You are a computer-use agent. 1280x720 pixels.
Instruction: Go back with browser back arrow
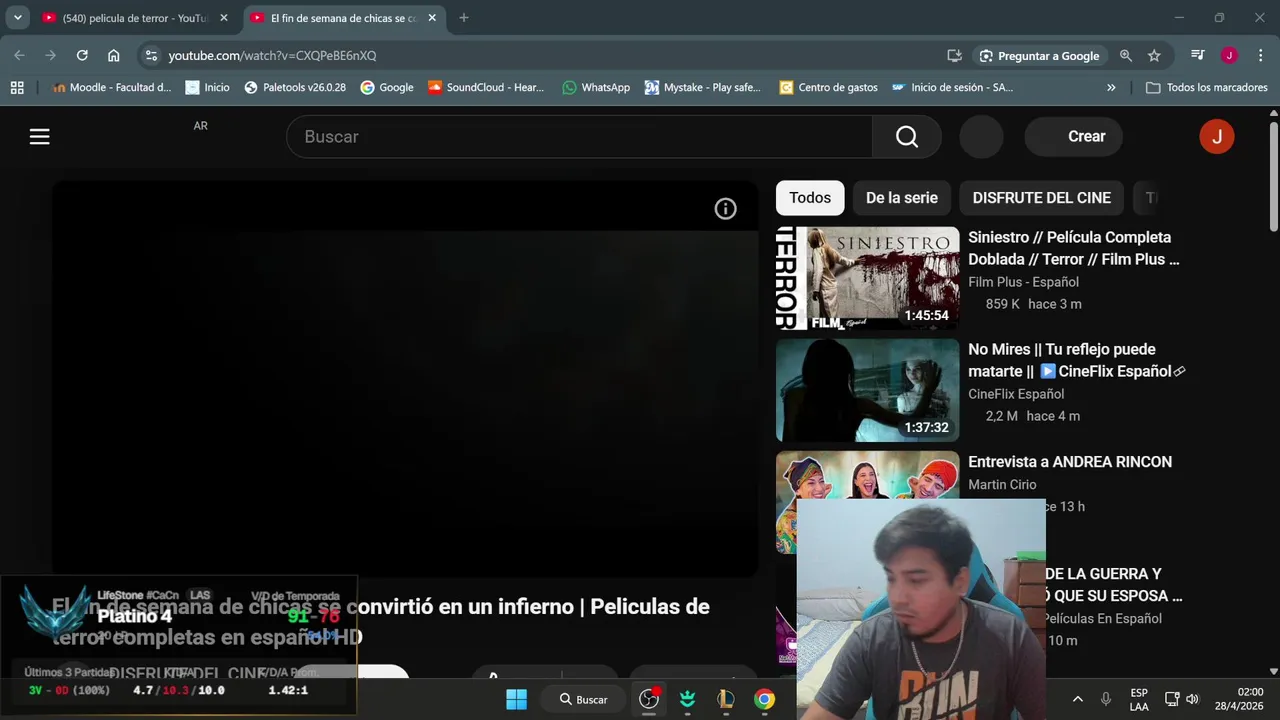coord(19,56)
